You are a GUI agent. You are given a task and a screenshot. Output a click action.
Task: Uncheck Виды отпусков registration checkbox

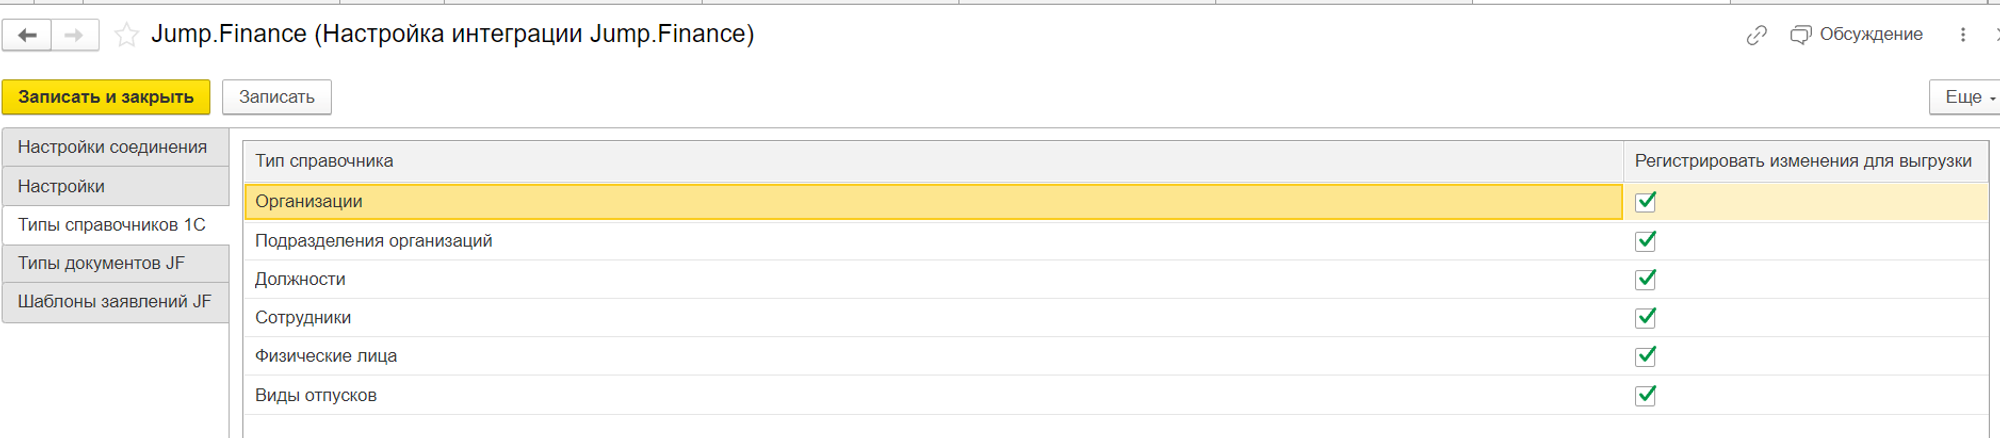1645,395
